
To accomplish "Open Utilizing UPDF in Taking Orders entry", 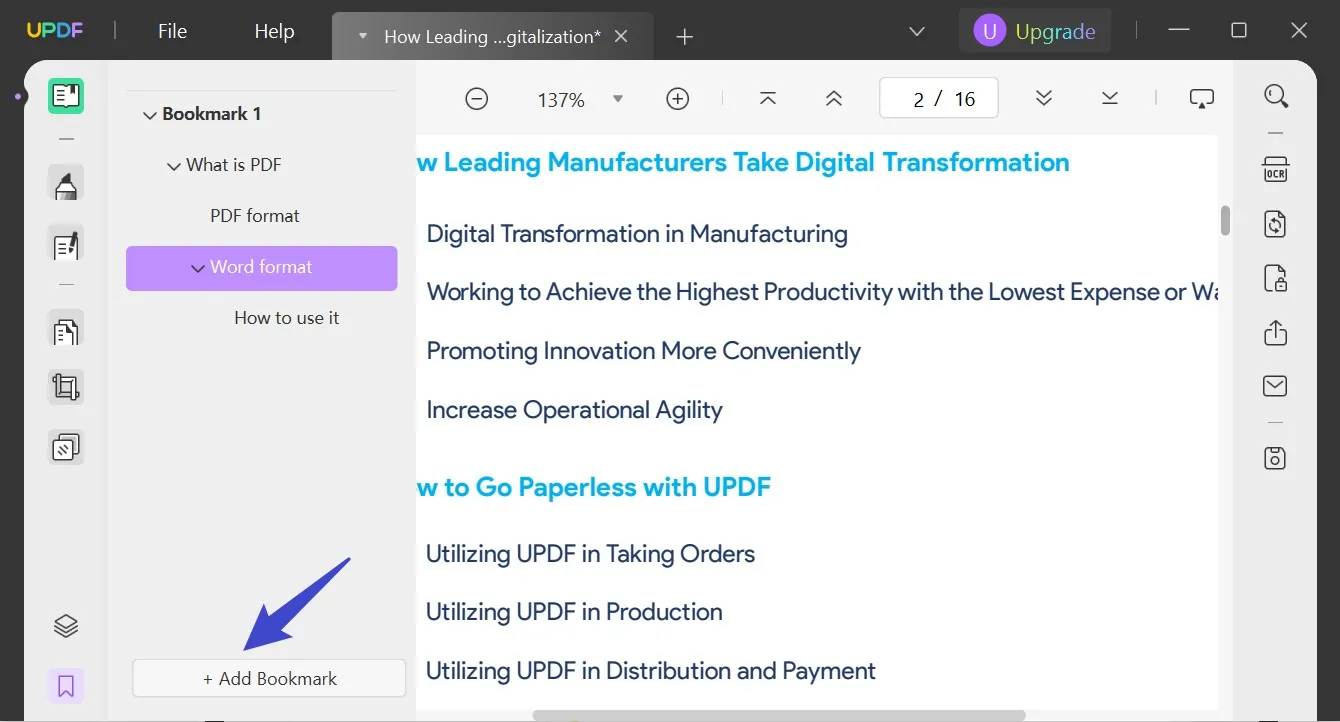I will click(x=591, y=554).
